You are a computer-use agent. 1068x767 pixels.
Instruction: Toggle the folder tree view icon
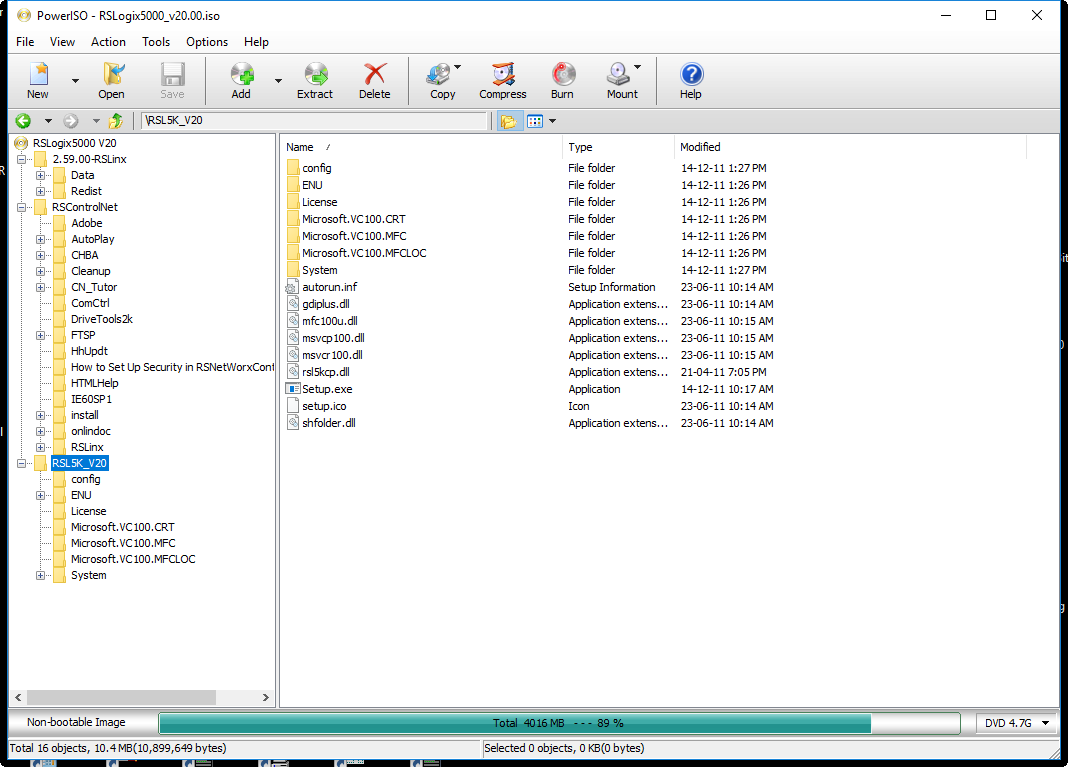508,121
